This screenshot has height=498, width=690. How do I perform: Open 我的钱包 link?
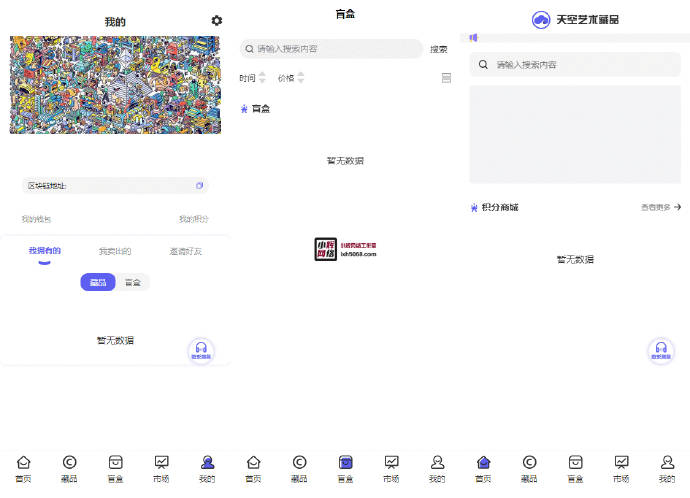pos(36,219)
